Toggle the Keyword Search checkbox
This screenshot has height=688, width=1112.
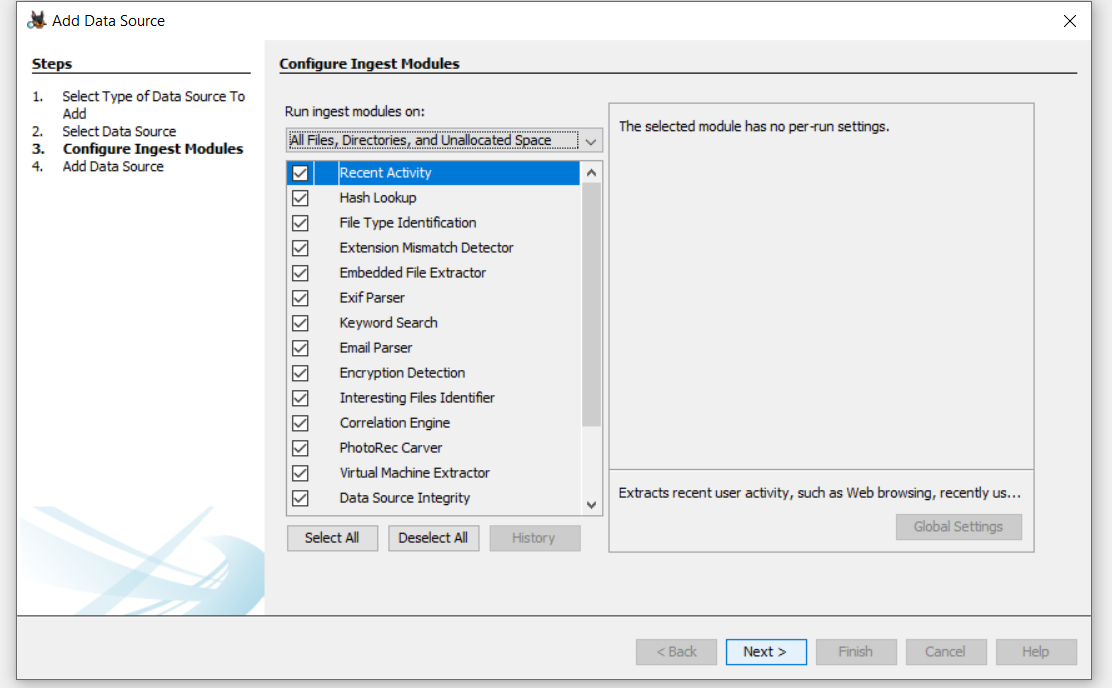[x=300, y=322]
